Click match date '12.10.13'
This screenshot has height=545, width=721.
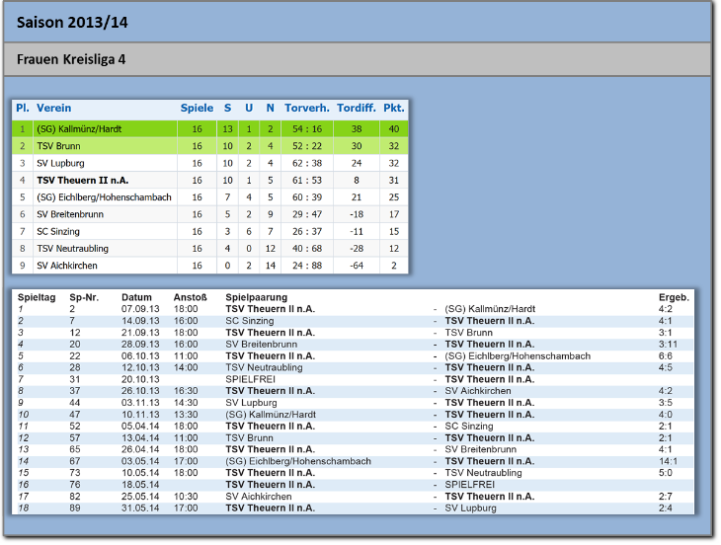140,367
